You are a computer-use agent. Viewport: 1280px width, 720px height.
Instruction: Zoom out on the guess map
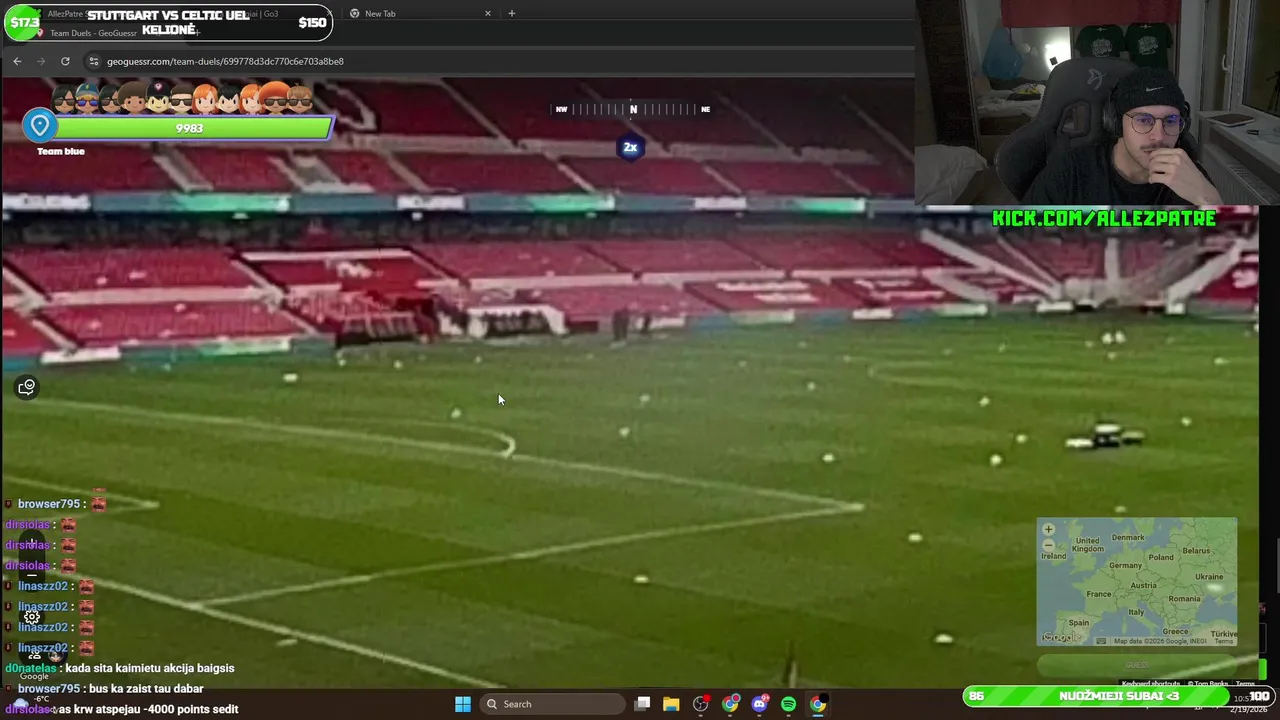(x=1048, y=545)
